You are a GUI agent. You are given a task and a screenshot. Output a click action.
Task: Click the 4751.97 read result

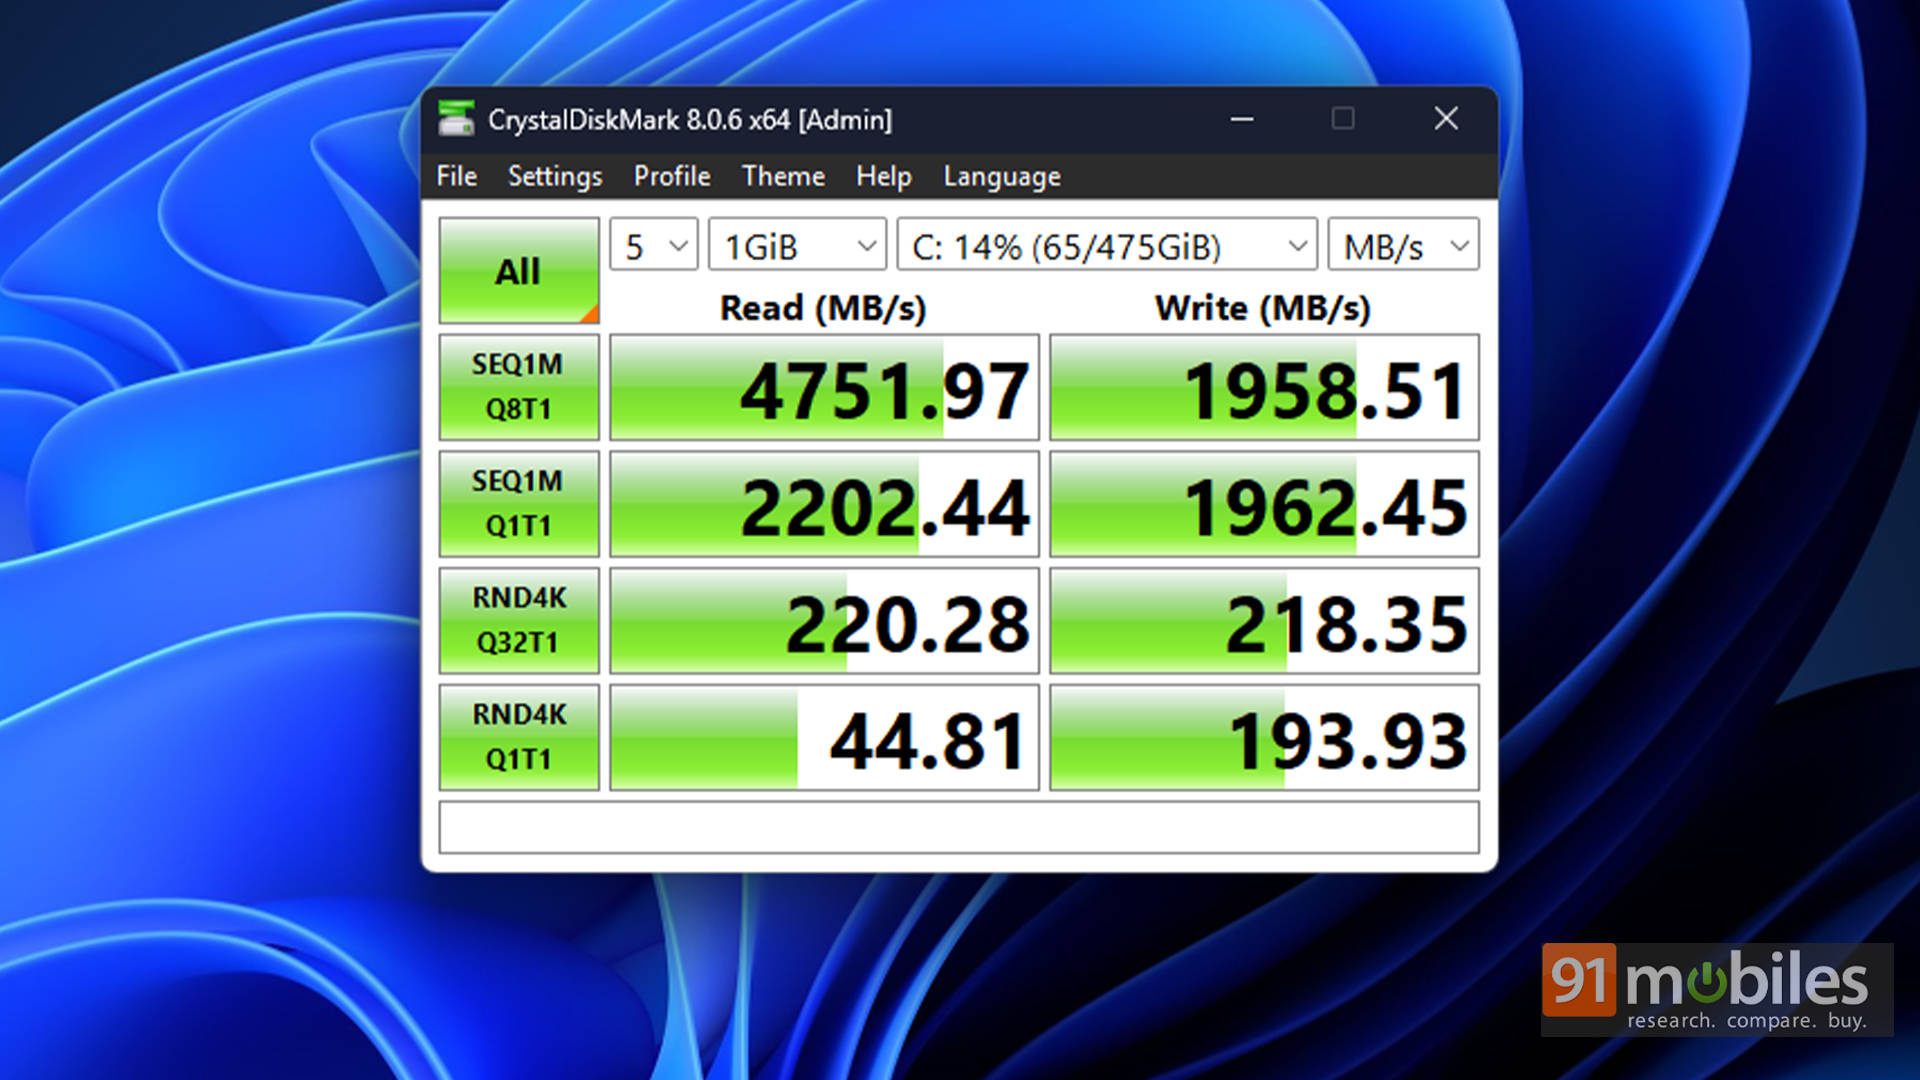coord(825,387)
